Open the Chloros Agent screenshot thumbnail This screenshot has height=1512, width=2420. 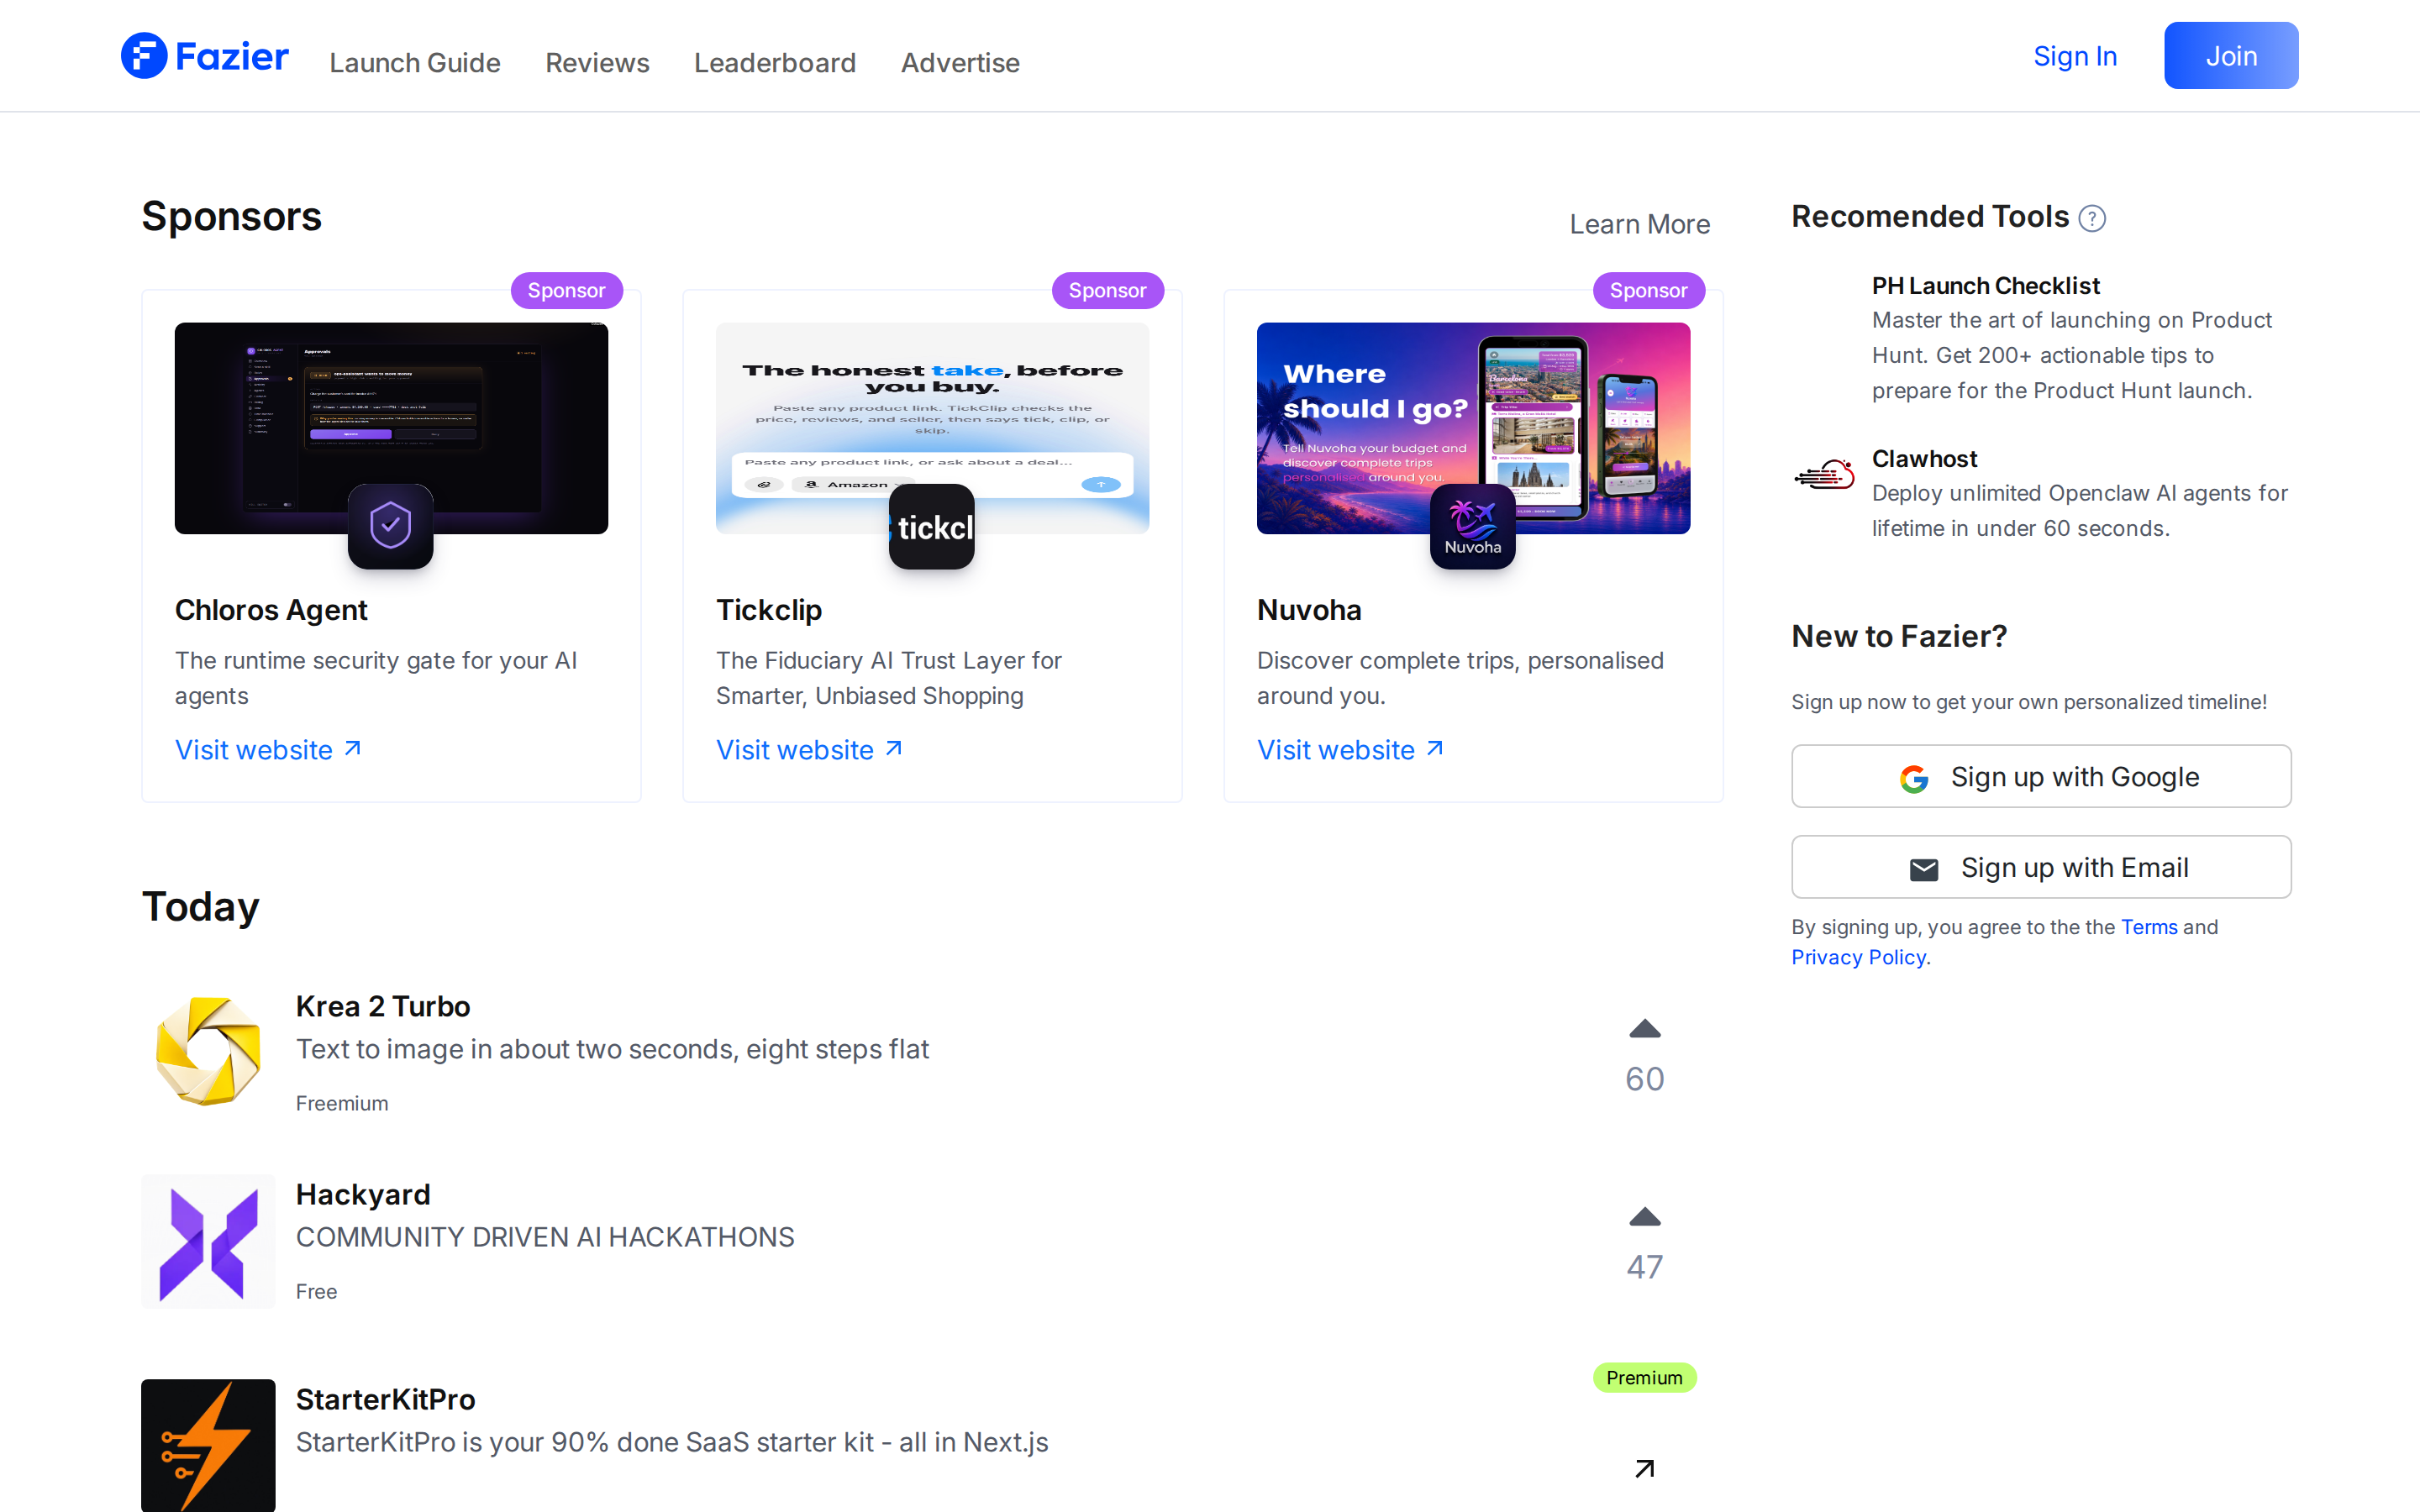[391, 428]
